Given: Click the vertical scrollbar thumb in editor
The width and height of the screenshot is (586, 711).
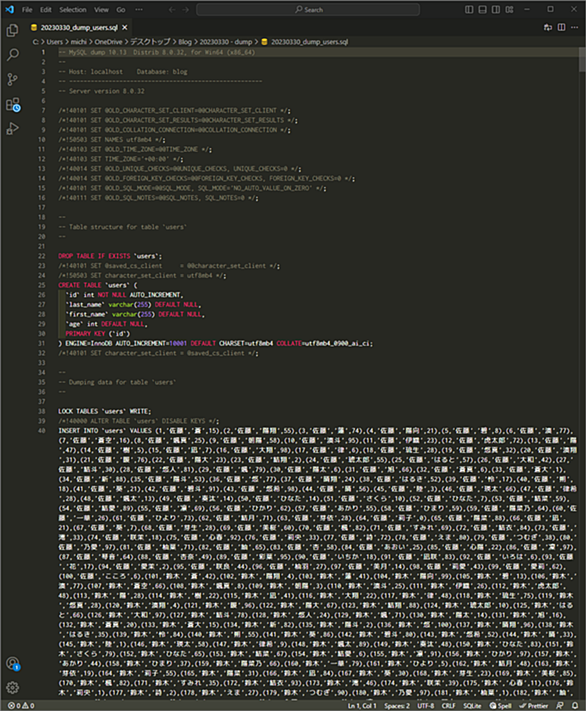Looking at the screenshot, I should click(x=582, y=59).
